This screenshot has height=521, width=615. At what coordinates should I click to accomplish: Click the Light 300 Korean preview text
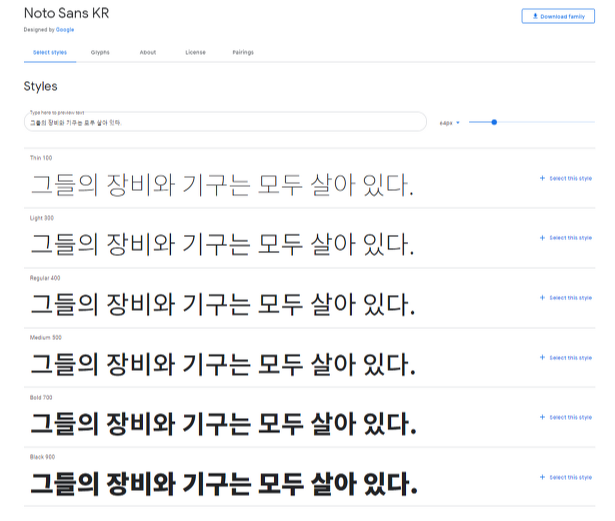click(x=222, y=244)
